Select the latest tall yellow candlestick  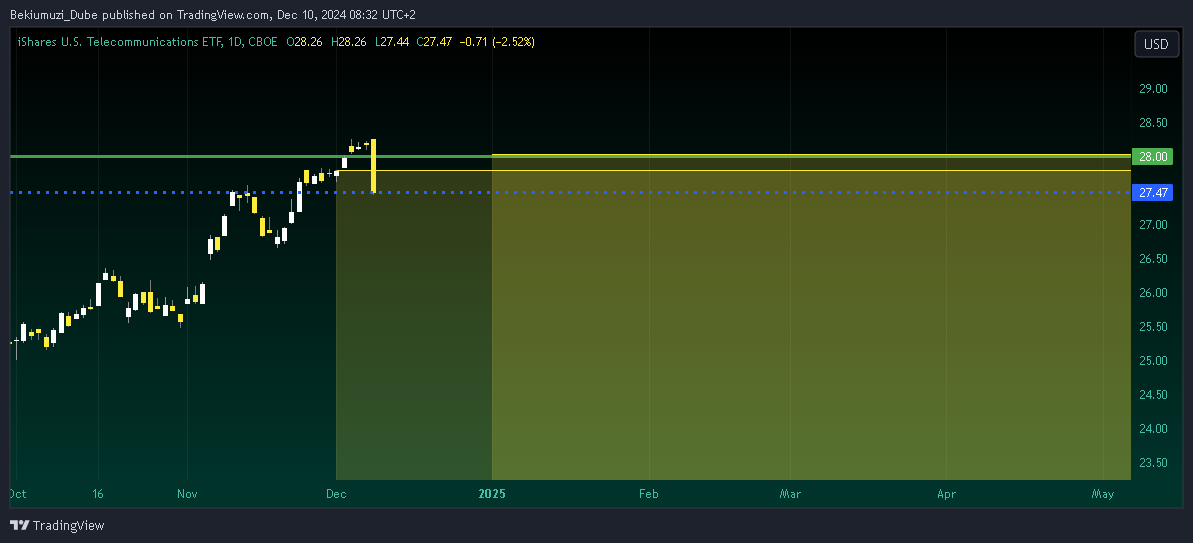[374, 166]
